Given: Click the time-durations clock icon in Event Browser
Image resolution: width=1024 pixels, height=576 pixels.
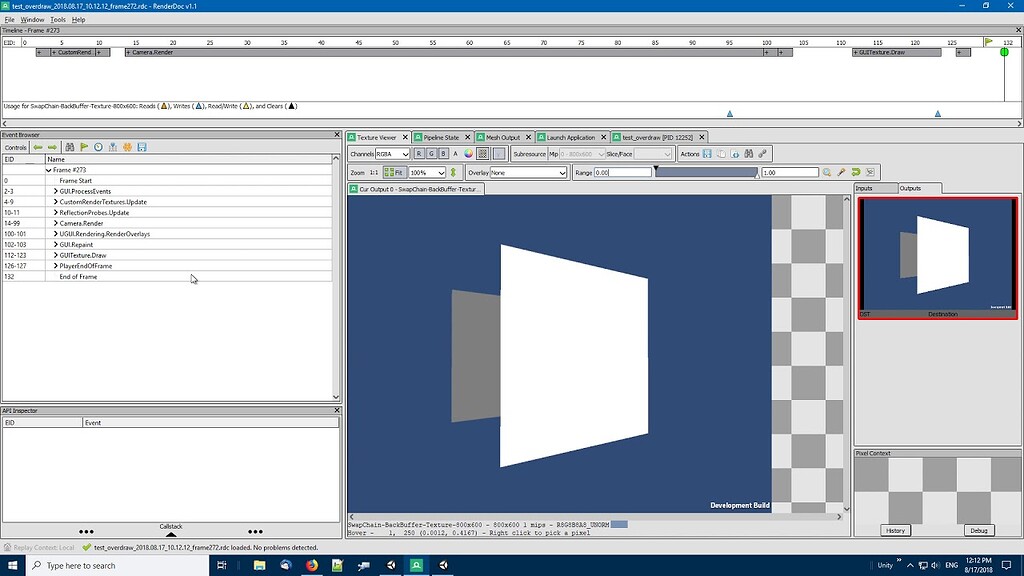Looking at the screenshot, I should click(x=98, y=147).
